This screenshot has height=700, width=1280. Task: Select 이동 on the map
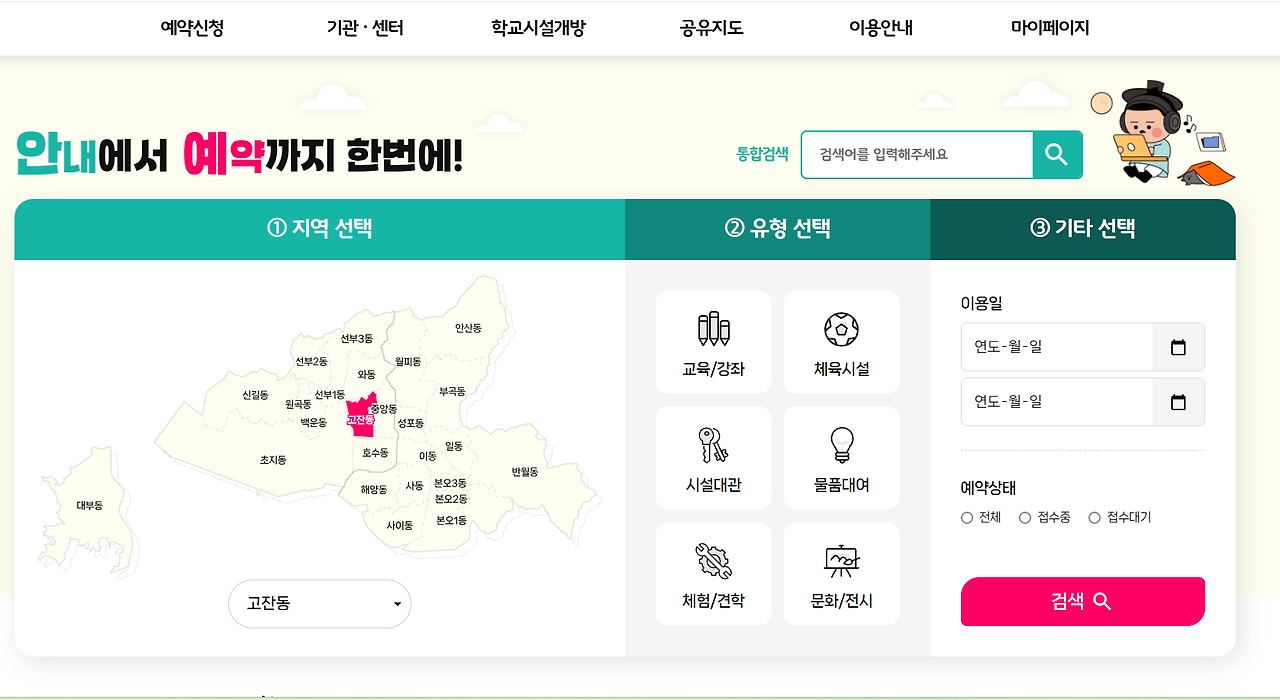[x=428, y=456]
